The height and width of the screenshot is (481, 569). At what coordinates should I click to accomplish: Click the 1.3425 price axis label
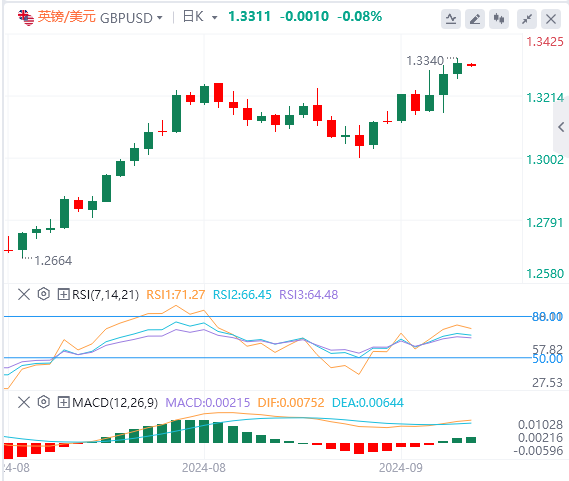tap(545, 42)
